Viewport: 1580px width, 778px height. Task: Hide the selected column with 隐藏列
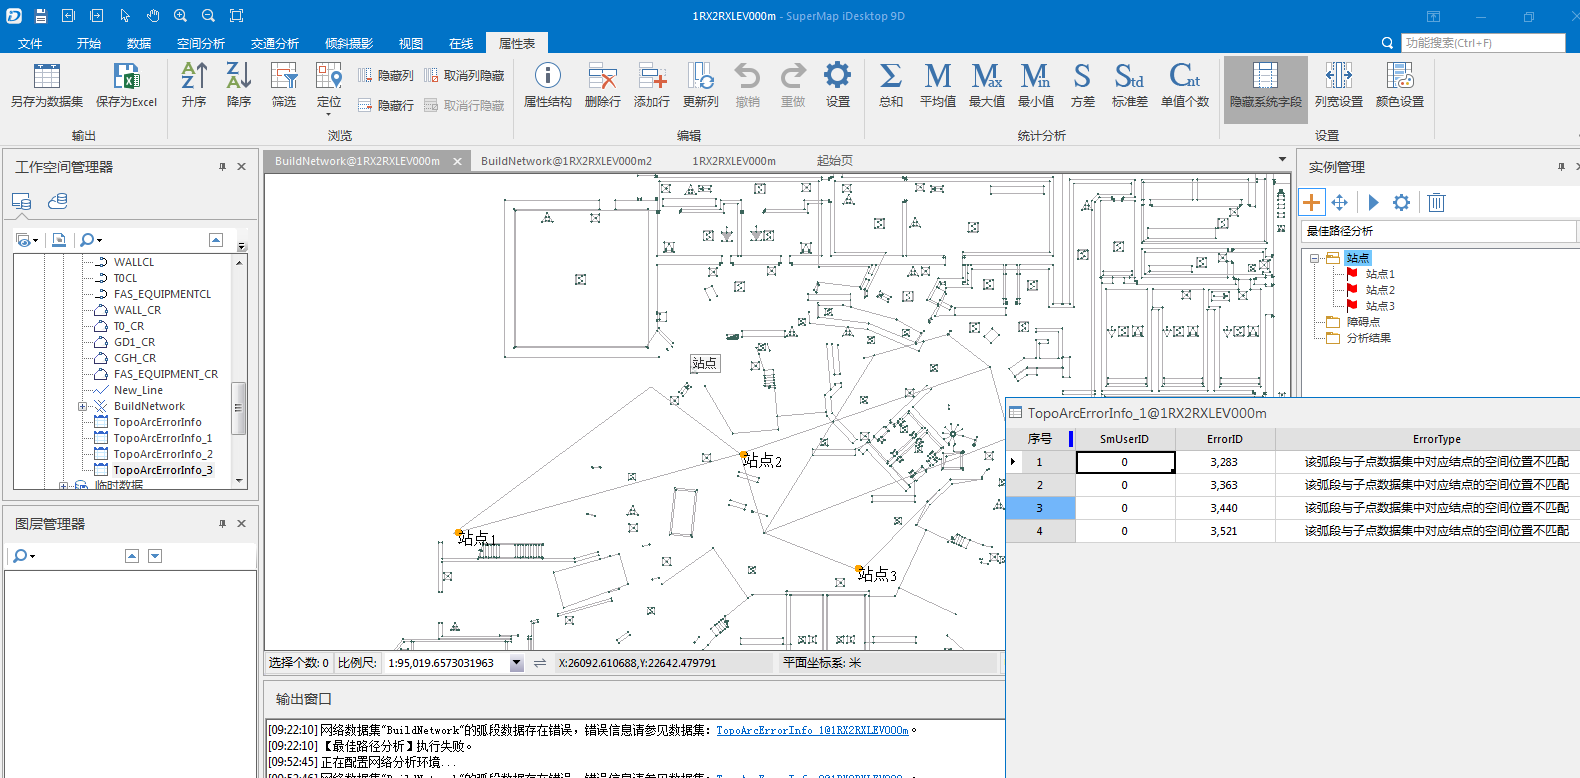click(x=386, y=75)
